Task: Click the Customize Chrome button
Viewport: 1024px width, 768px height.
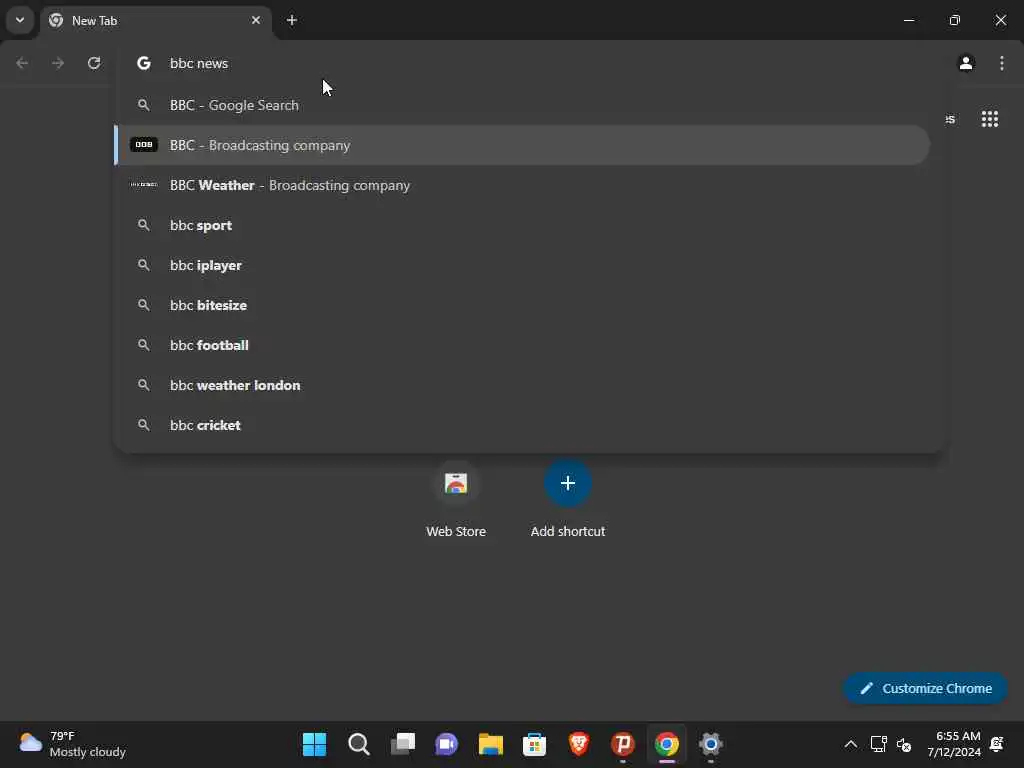Action: [x=925, y=688]
